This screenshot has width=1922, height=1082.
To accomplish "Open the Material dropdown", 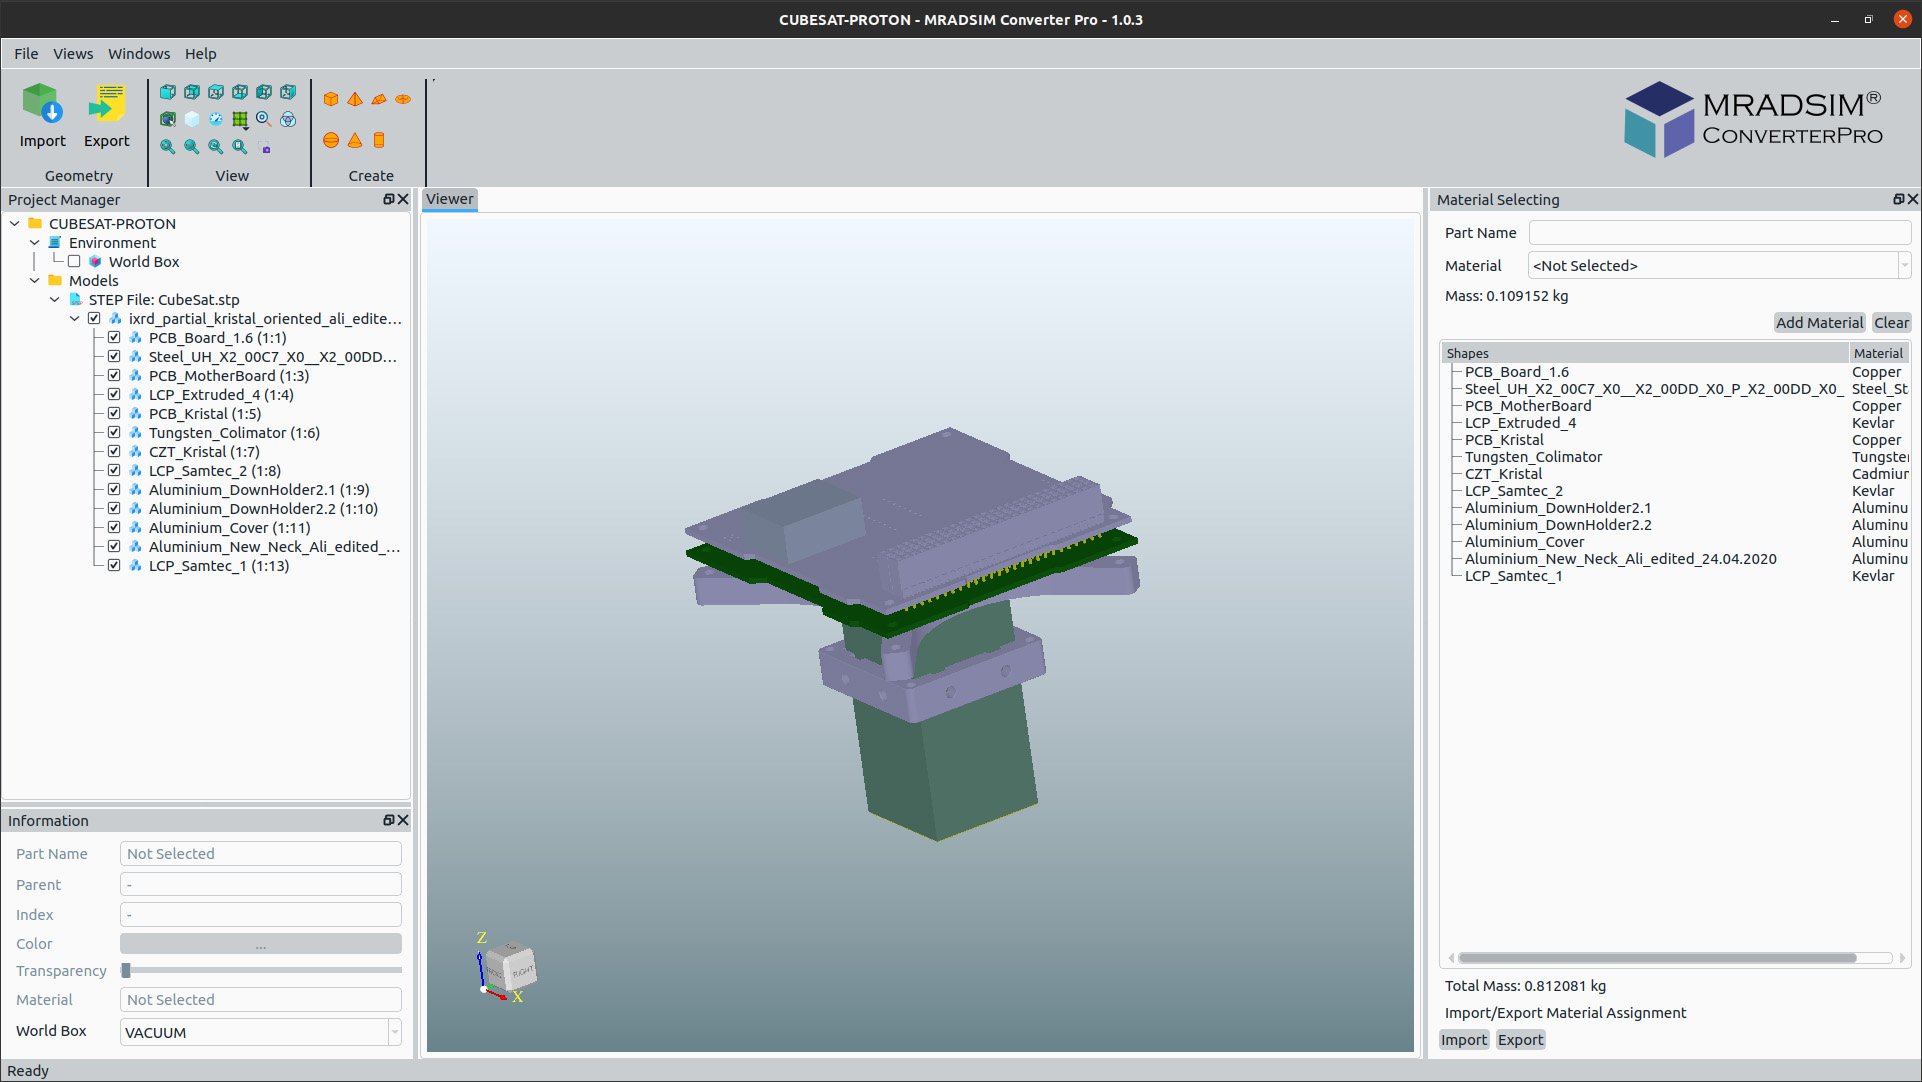I will [1718, 266].
